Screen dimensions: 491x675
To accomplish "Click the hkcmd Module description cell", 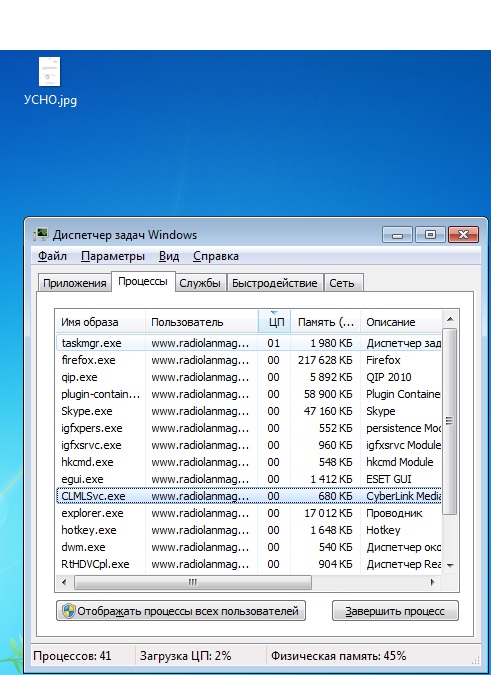I will coord(399,462).
